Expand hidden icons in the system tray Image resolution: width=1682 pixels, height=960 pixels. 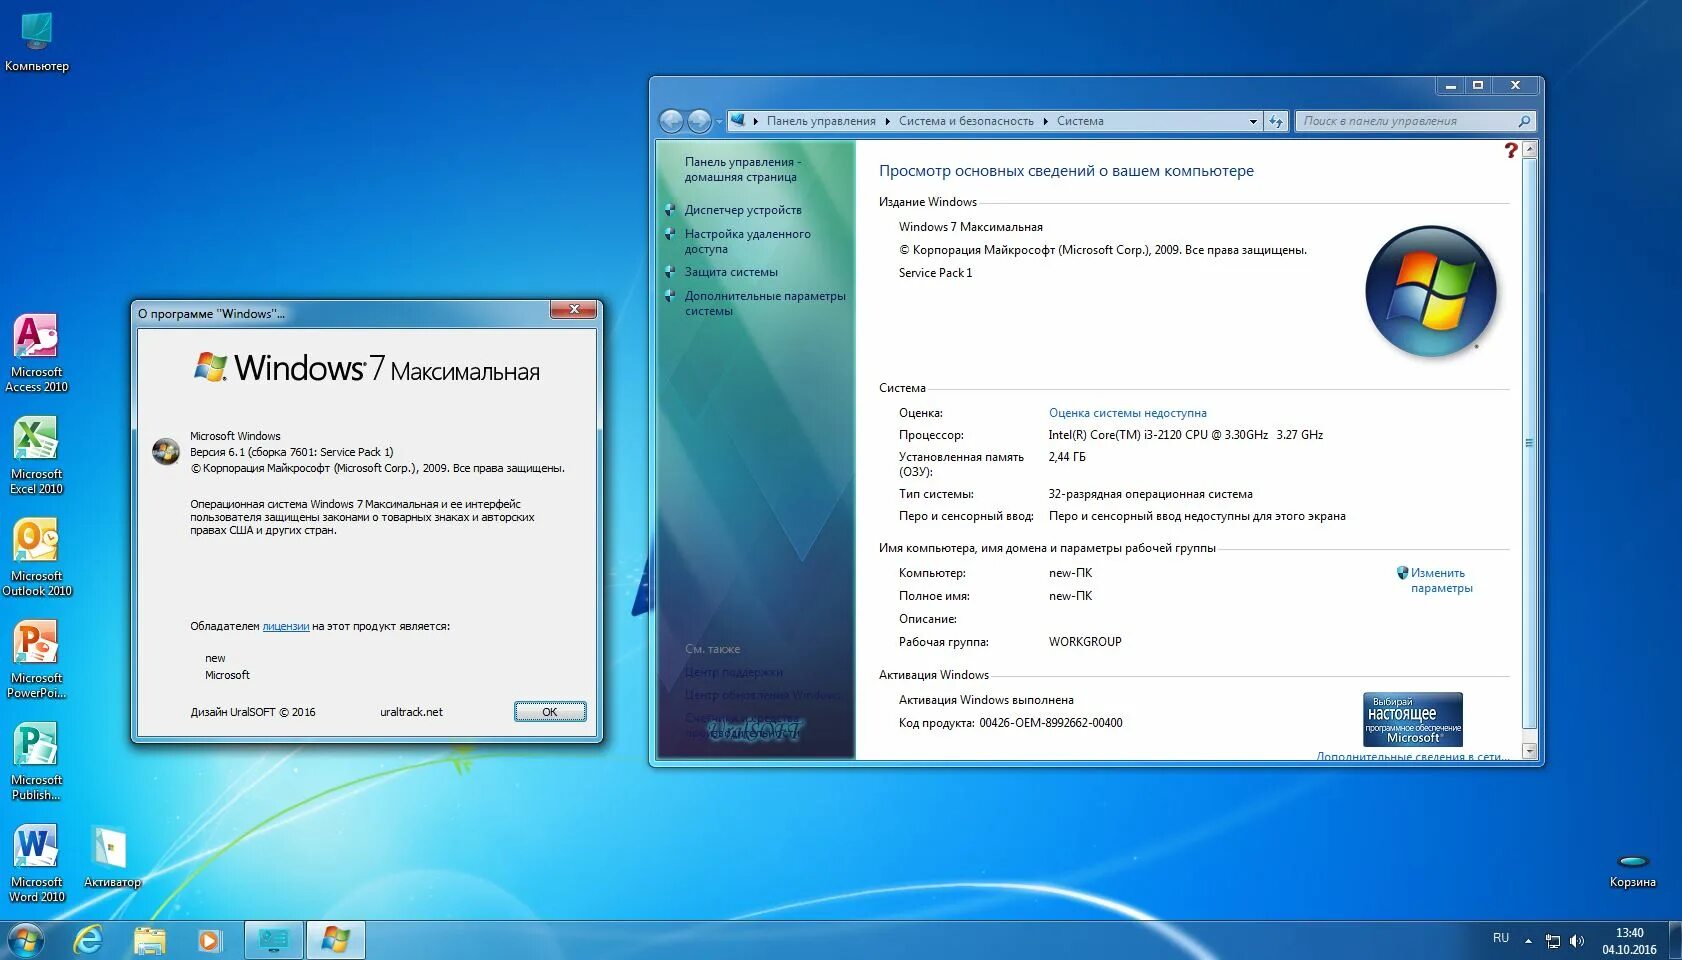(1528, 941)
